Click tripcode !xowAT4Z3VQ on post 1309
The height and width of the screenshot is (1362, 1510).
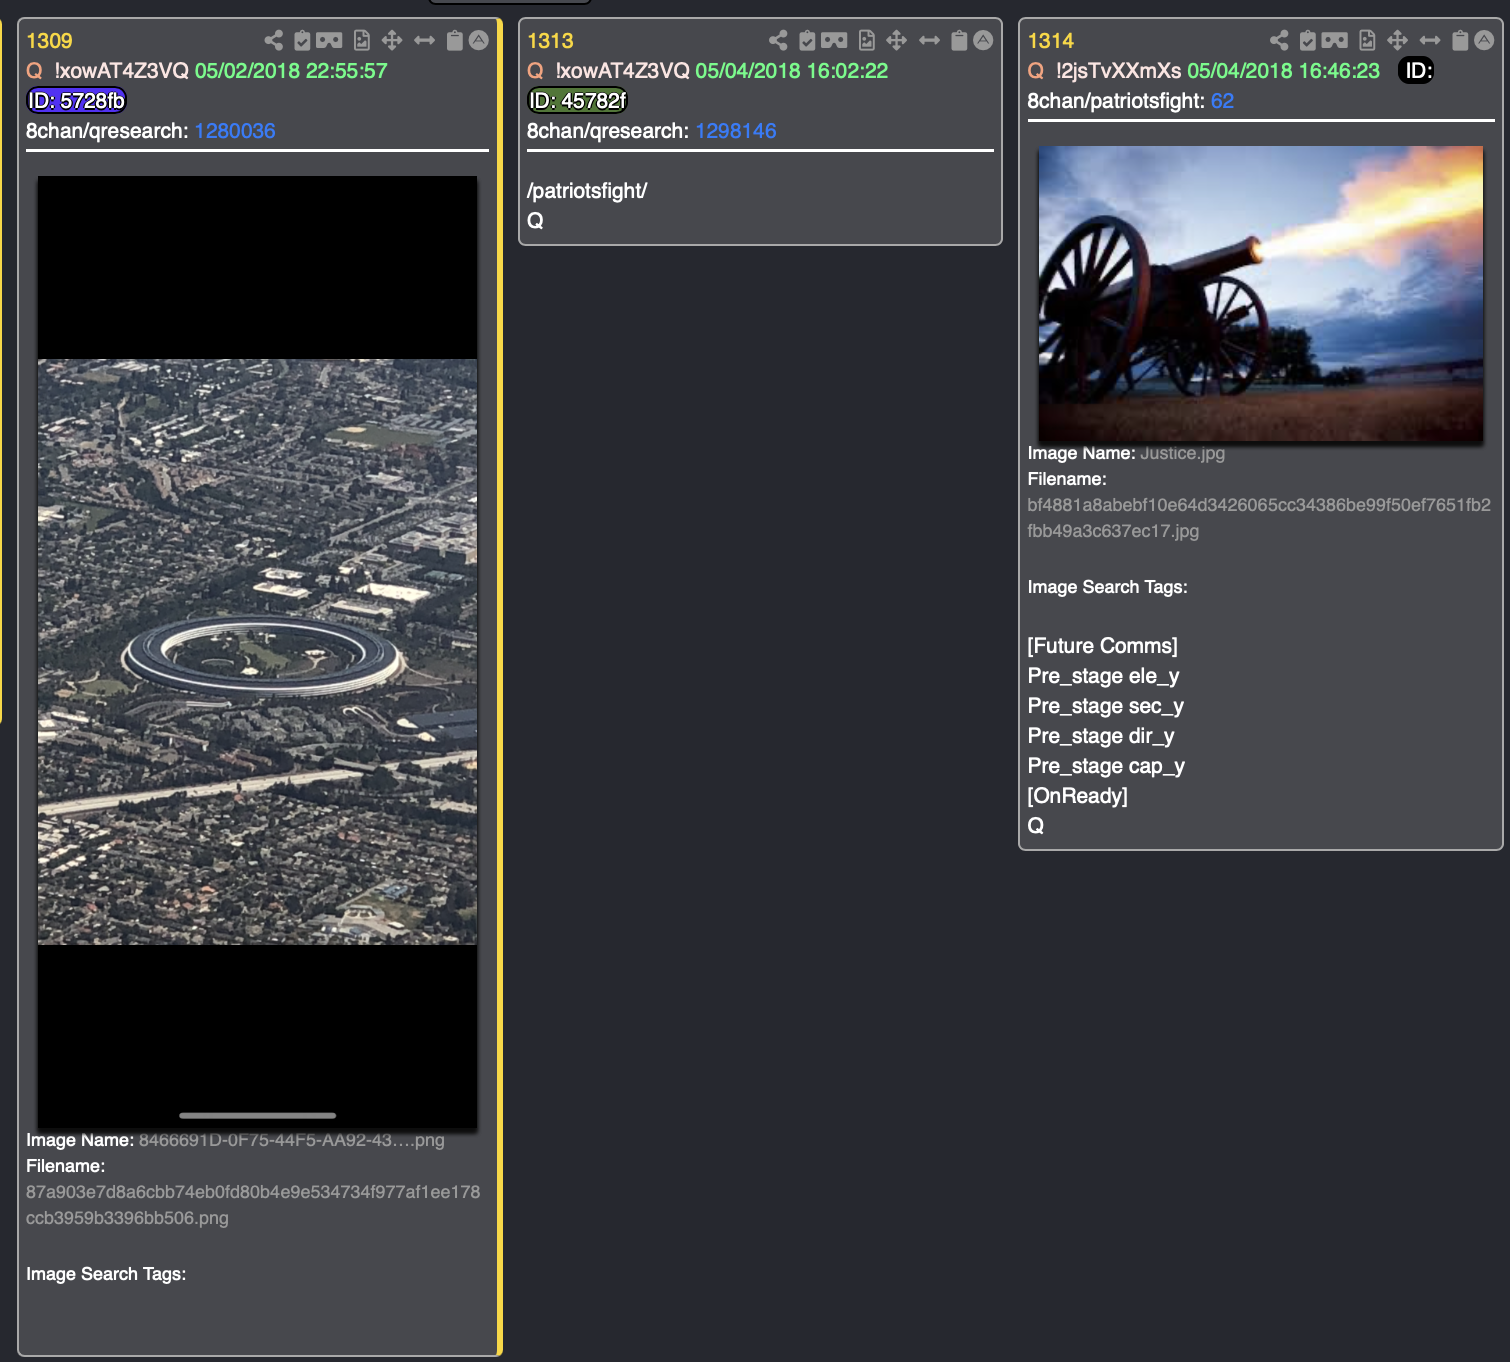tap(121, 71)
